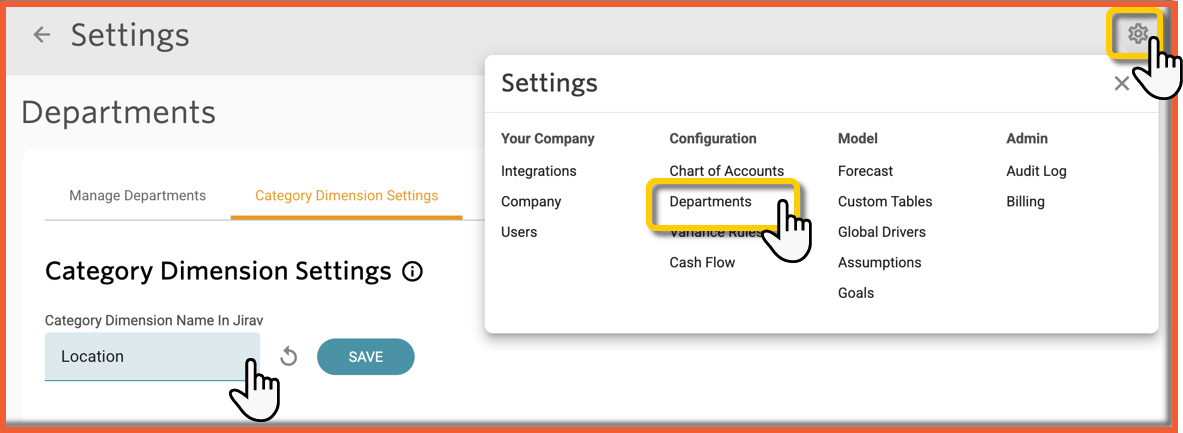
Task: Open Billing under Admin
Action: (x=1025, y=201)
